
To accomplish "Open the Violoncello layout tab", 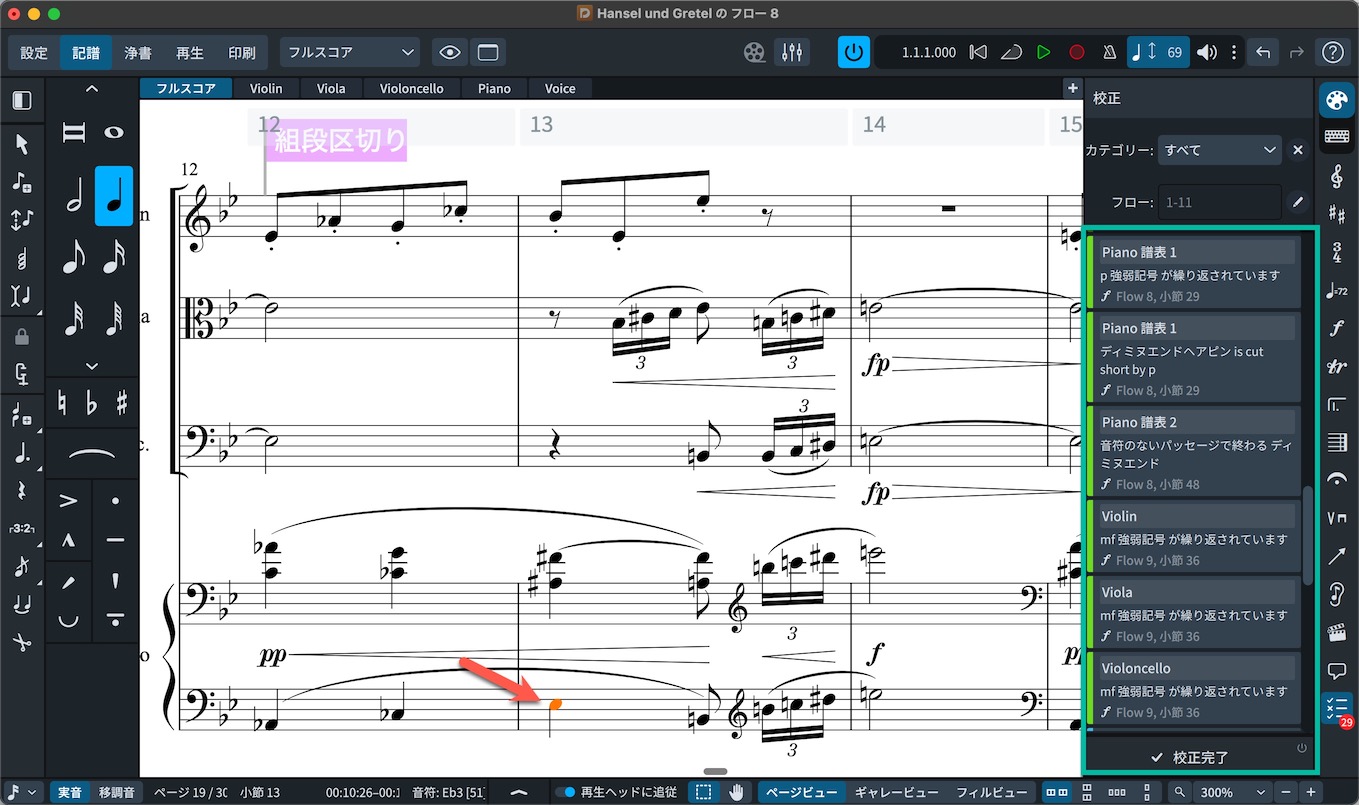I will [412, 88].
